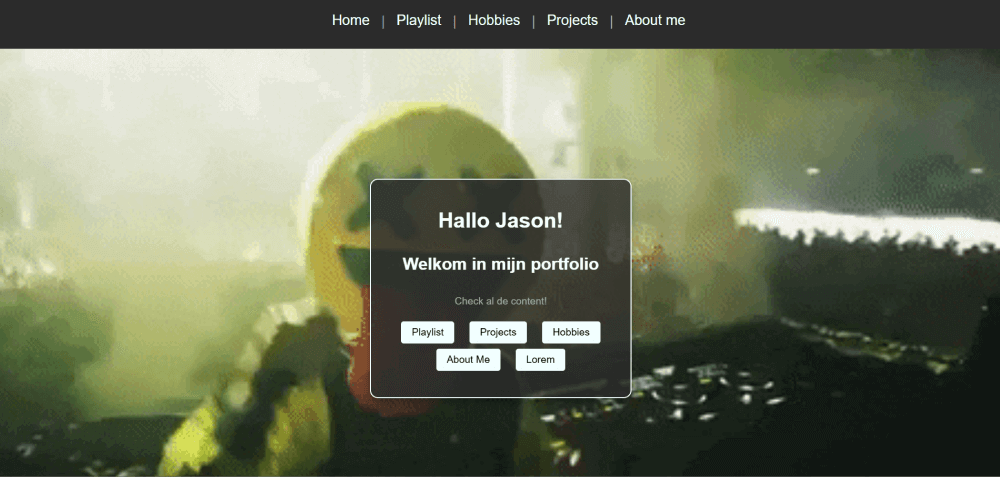
Task: Open Home in the top navigation bar
Action: pyautogui.click(x=350, y=20)
